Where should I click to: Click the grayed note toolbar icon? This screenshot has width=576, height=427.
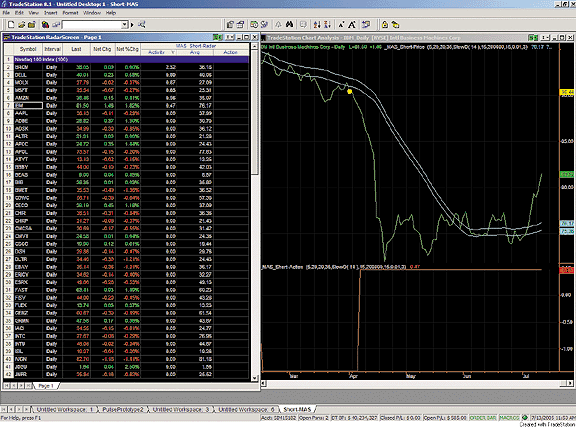pos(303,25)
